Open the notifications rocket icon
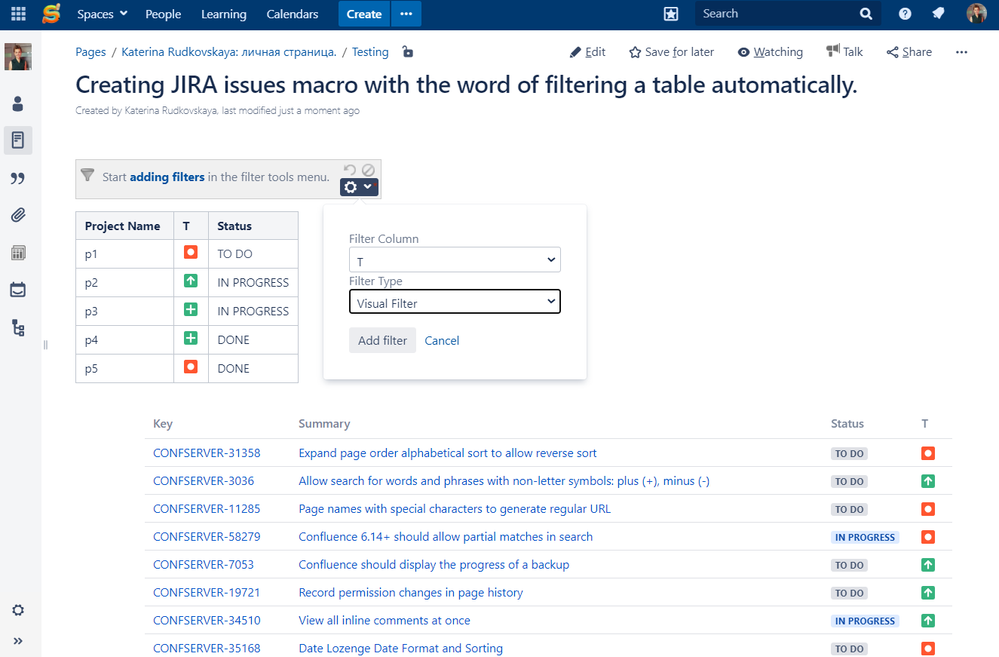 pyautogui.click(x=938, y=13)
